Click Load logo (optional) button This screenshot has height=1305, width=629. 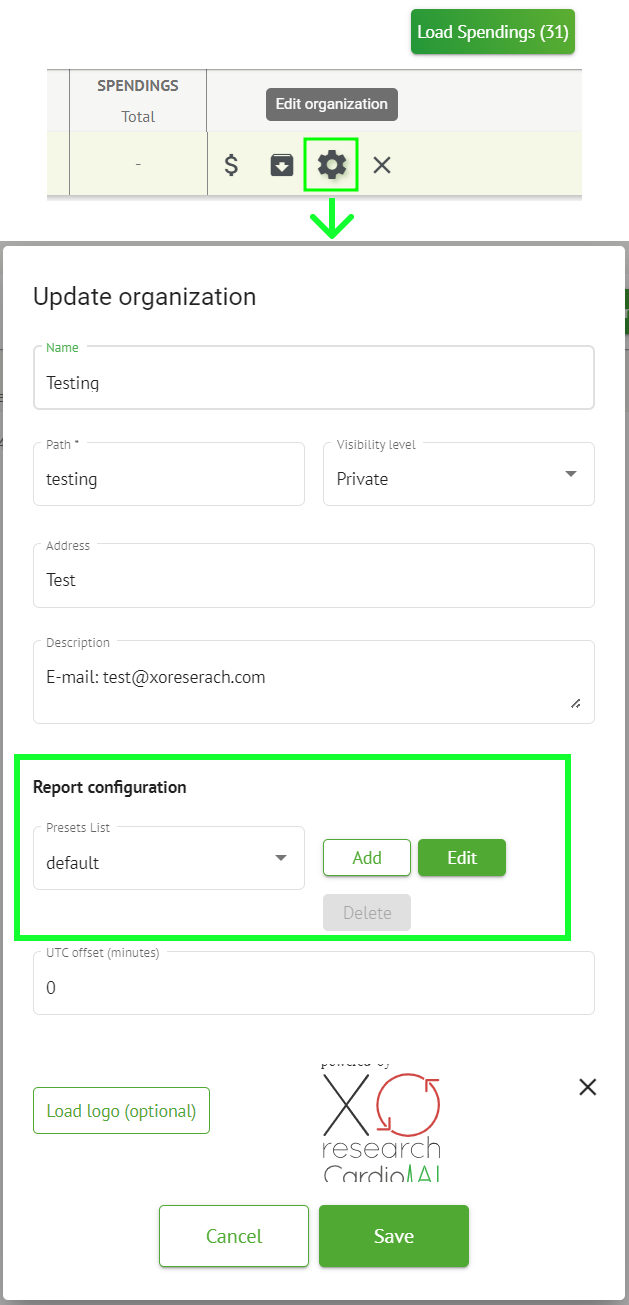click(x=121, y=1111)
